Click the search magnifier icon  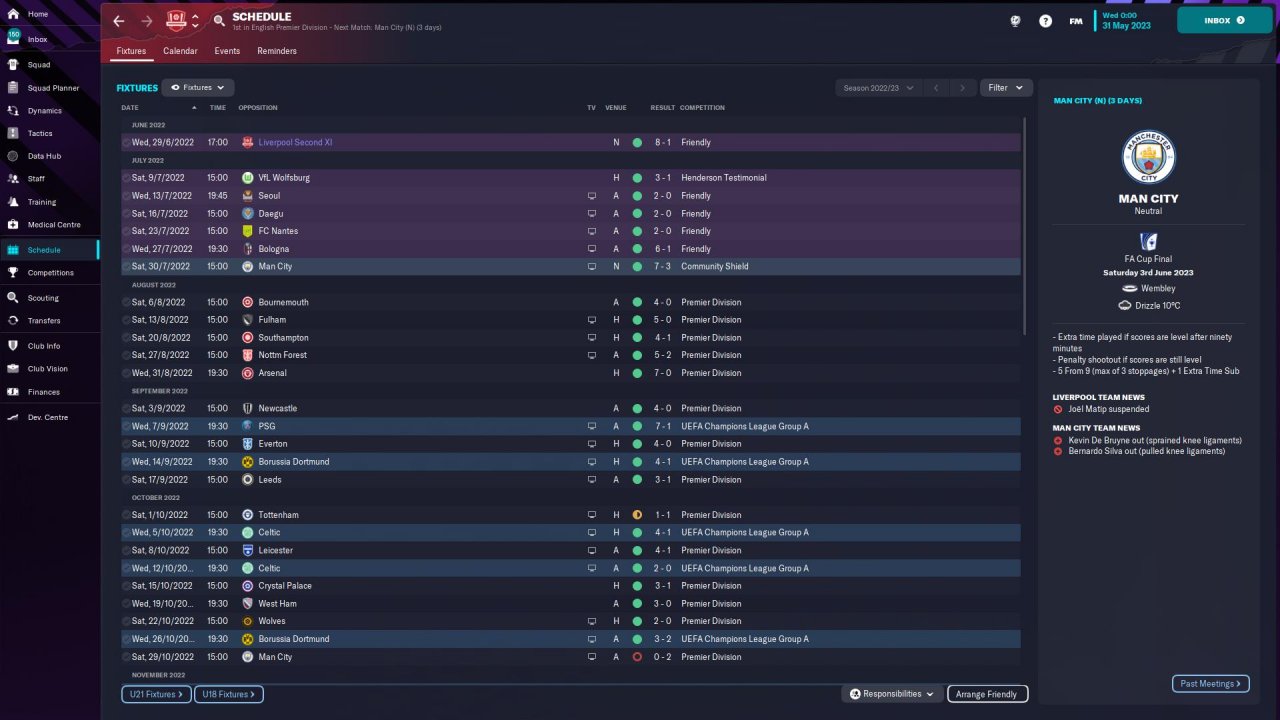coord(219,21)
